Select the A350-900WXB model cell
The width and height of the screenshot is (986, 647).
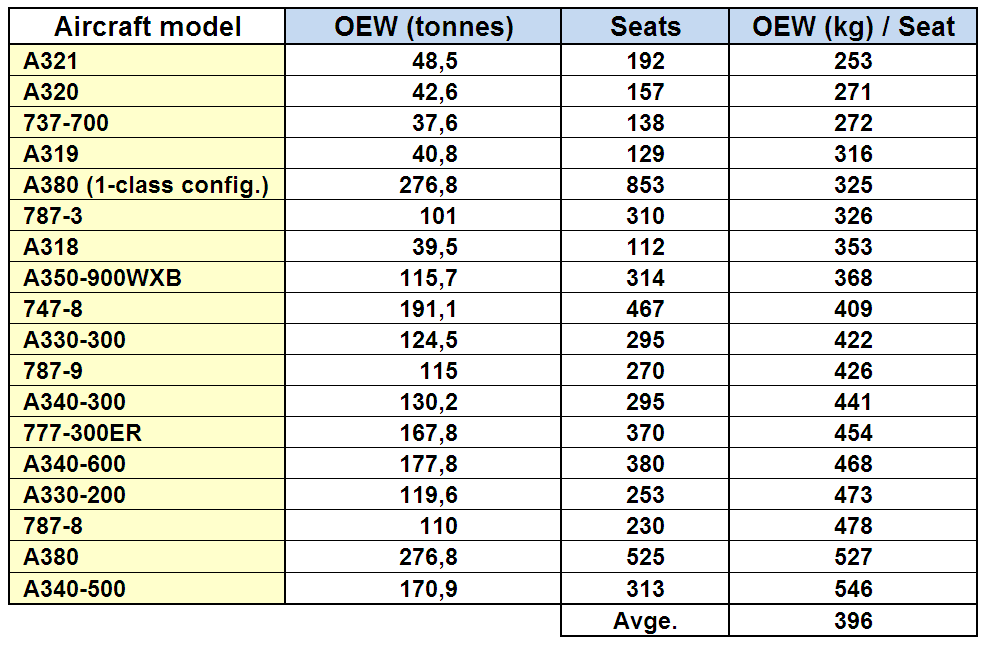pyautogui.click(x=147, y=278)
